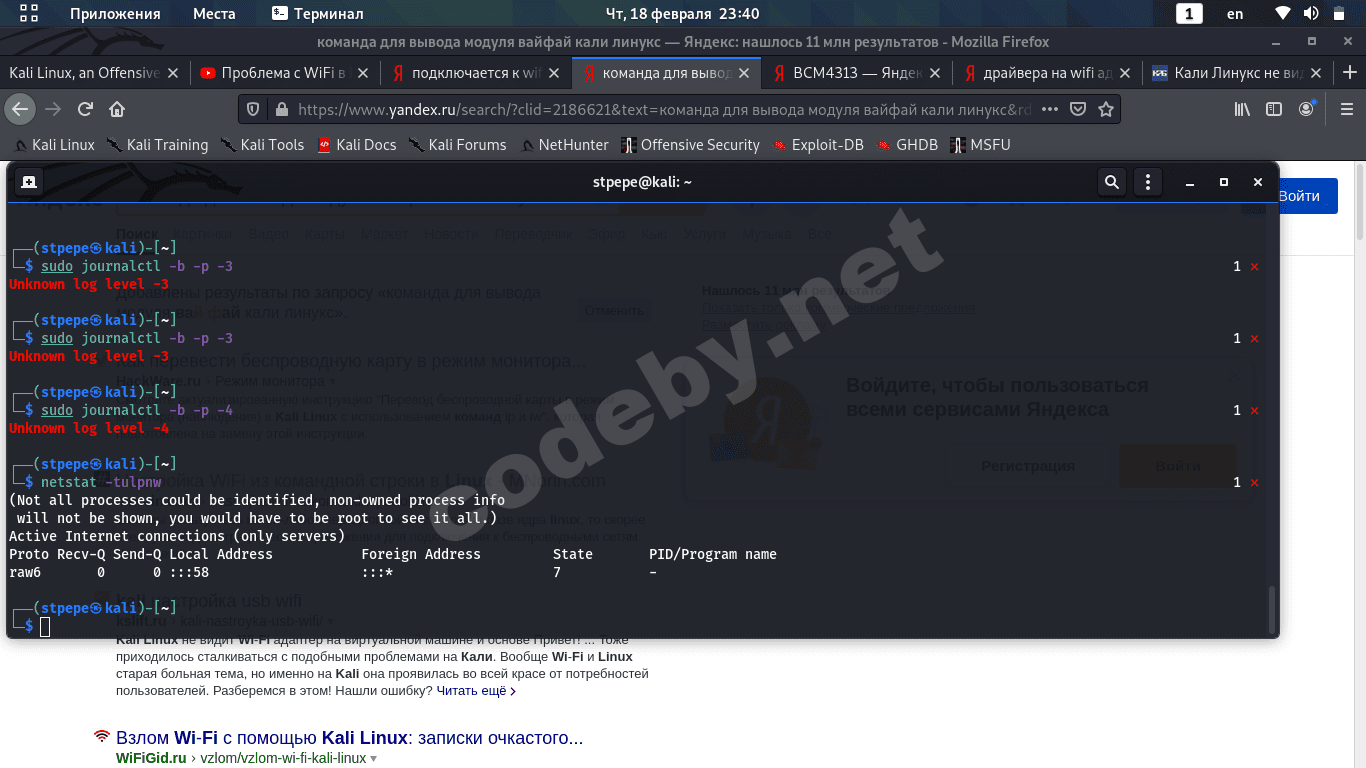Open the GNOME activities grid icon

tap(29, 13)
